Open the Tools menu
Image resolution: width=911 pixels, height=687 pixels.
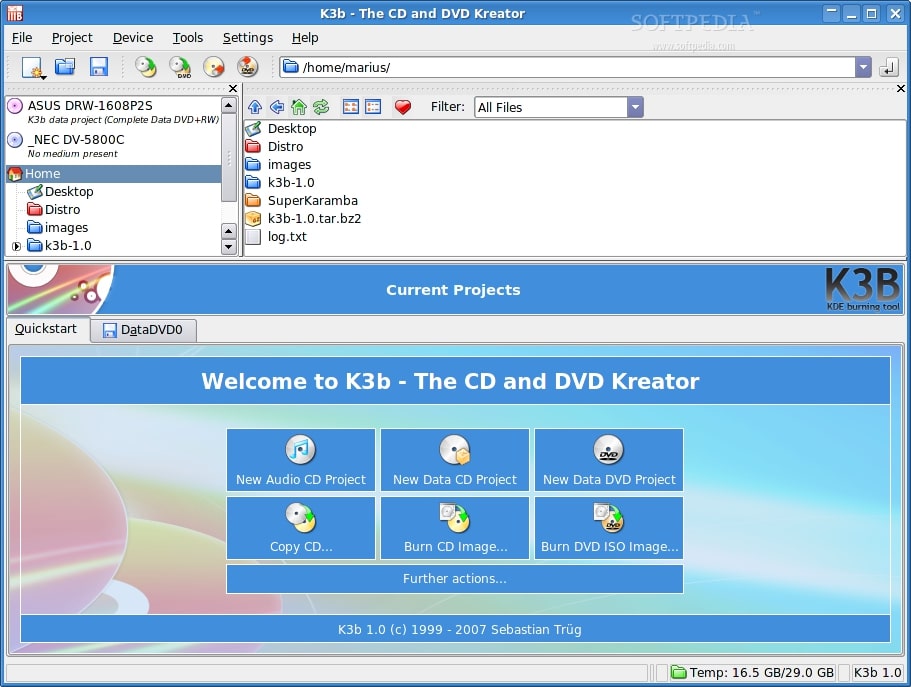point(187,38)
